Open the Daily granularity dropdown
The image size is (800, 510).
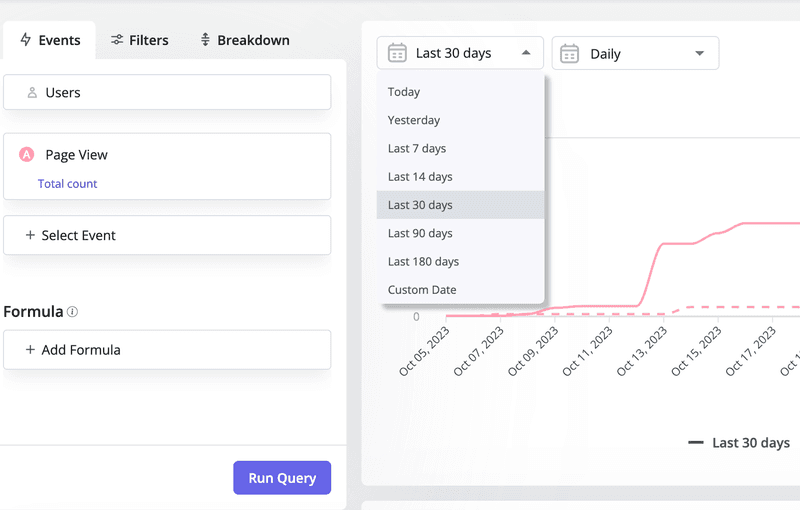pos(699,54)
